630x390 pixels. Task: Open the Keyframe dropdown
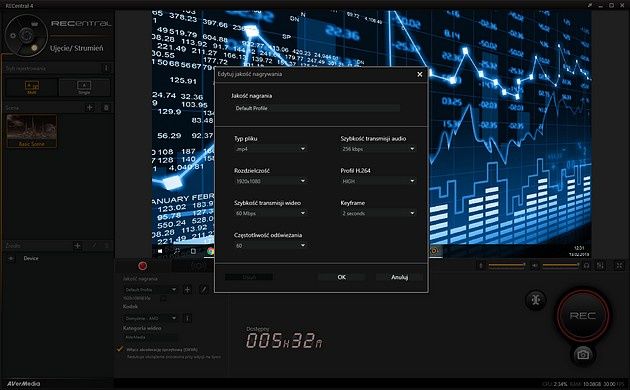pos(378,213)
